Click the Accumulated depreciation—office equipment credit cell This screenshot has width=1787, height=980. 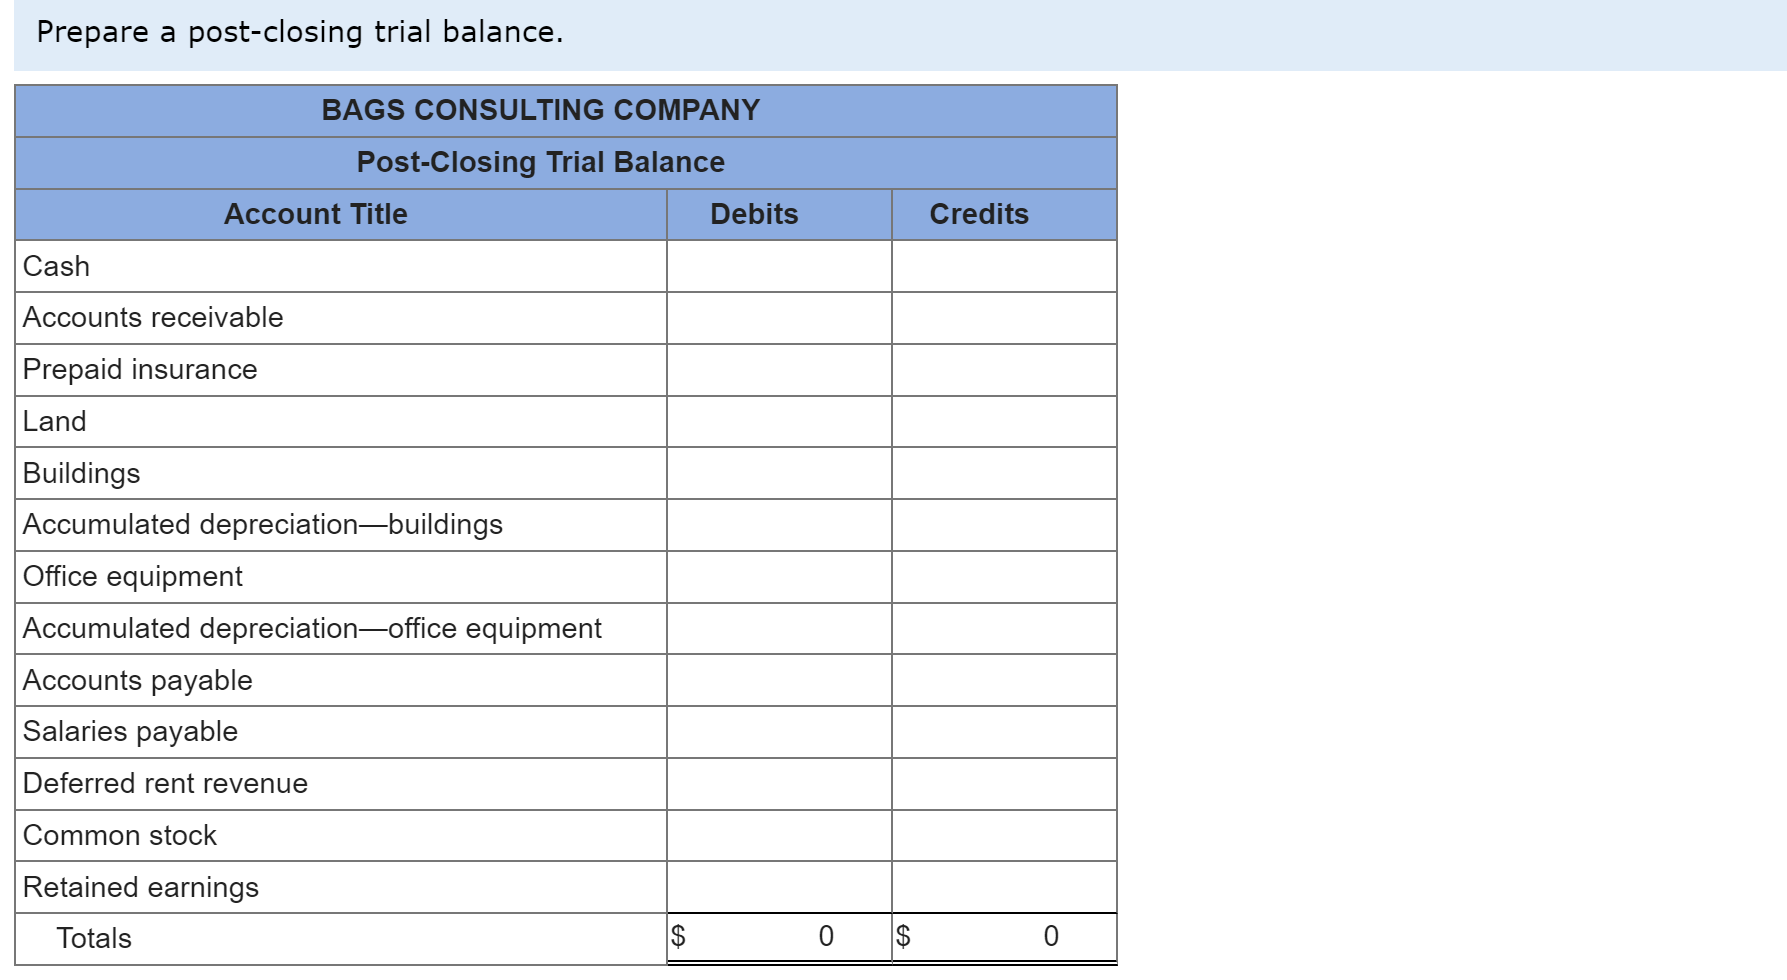tap(1003, 628)
